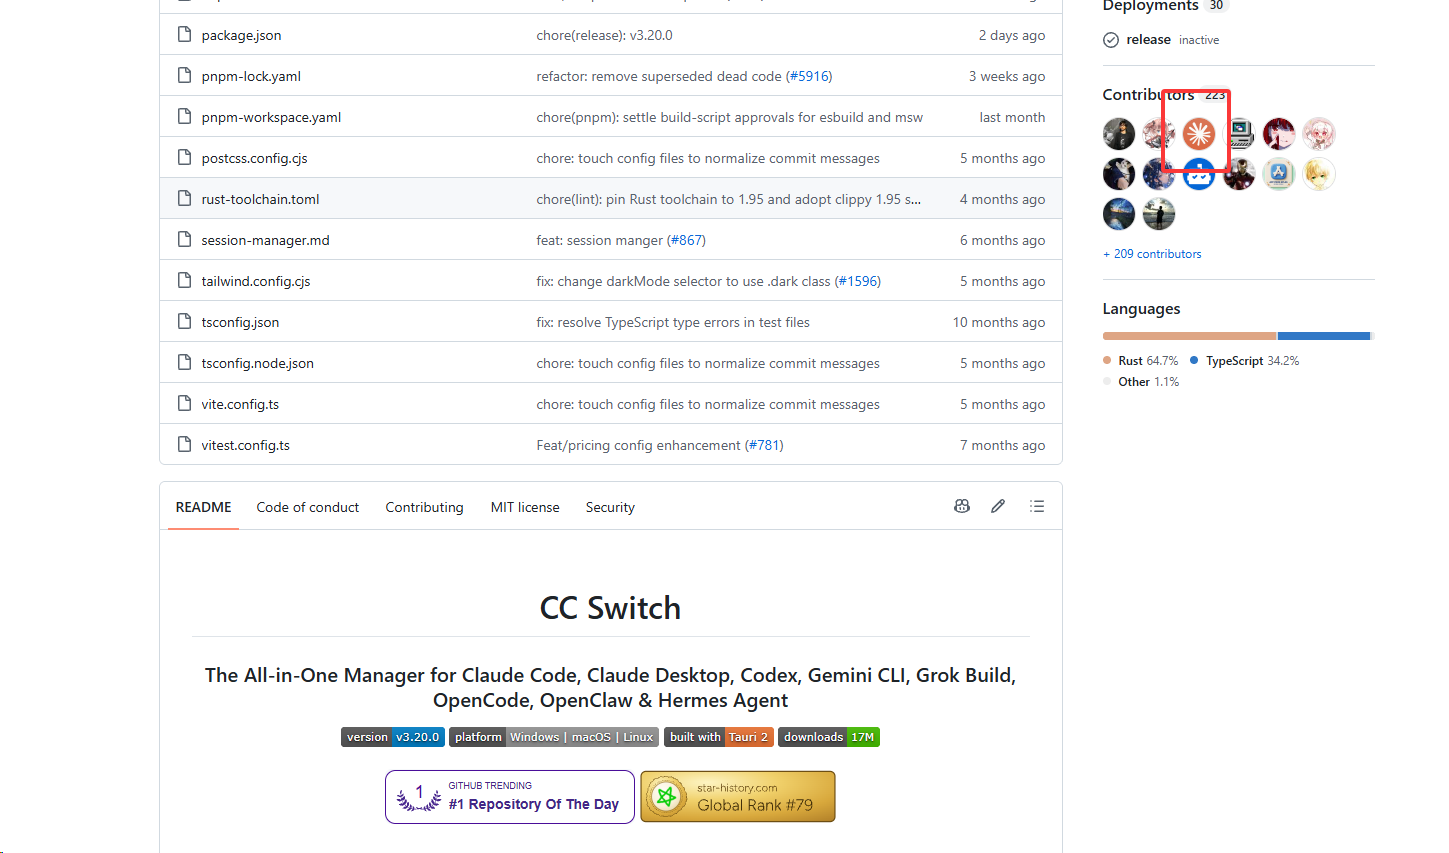
Task: Click the "2 days ago" timestamp for package.json
Action: point(1012,35)
